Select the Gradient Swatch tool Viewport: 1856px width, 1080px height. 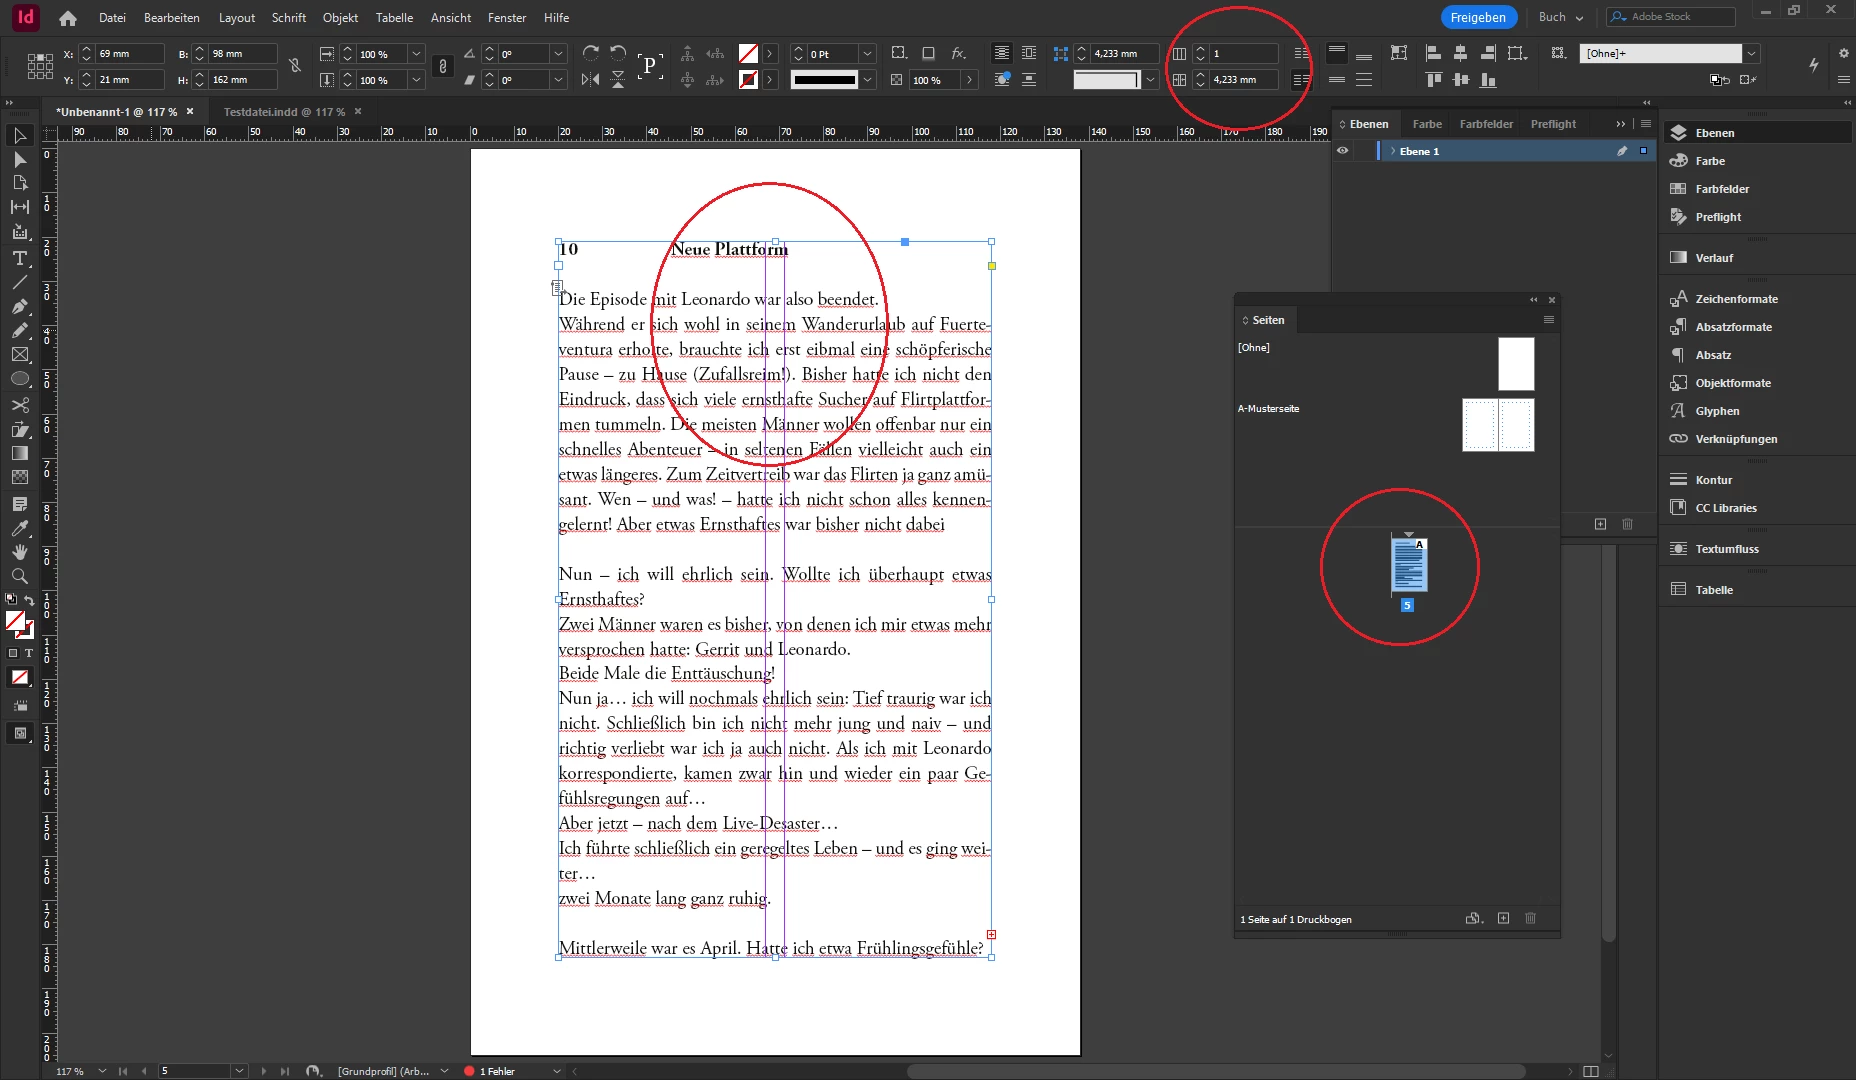[19, 453]
